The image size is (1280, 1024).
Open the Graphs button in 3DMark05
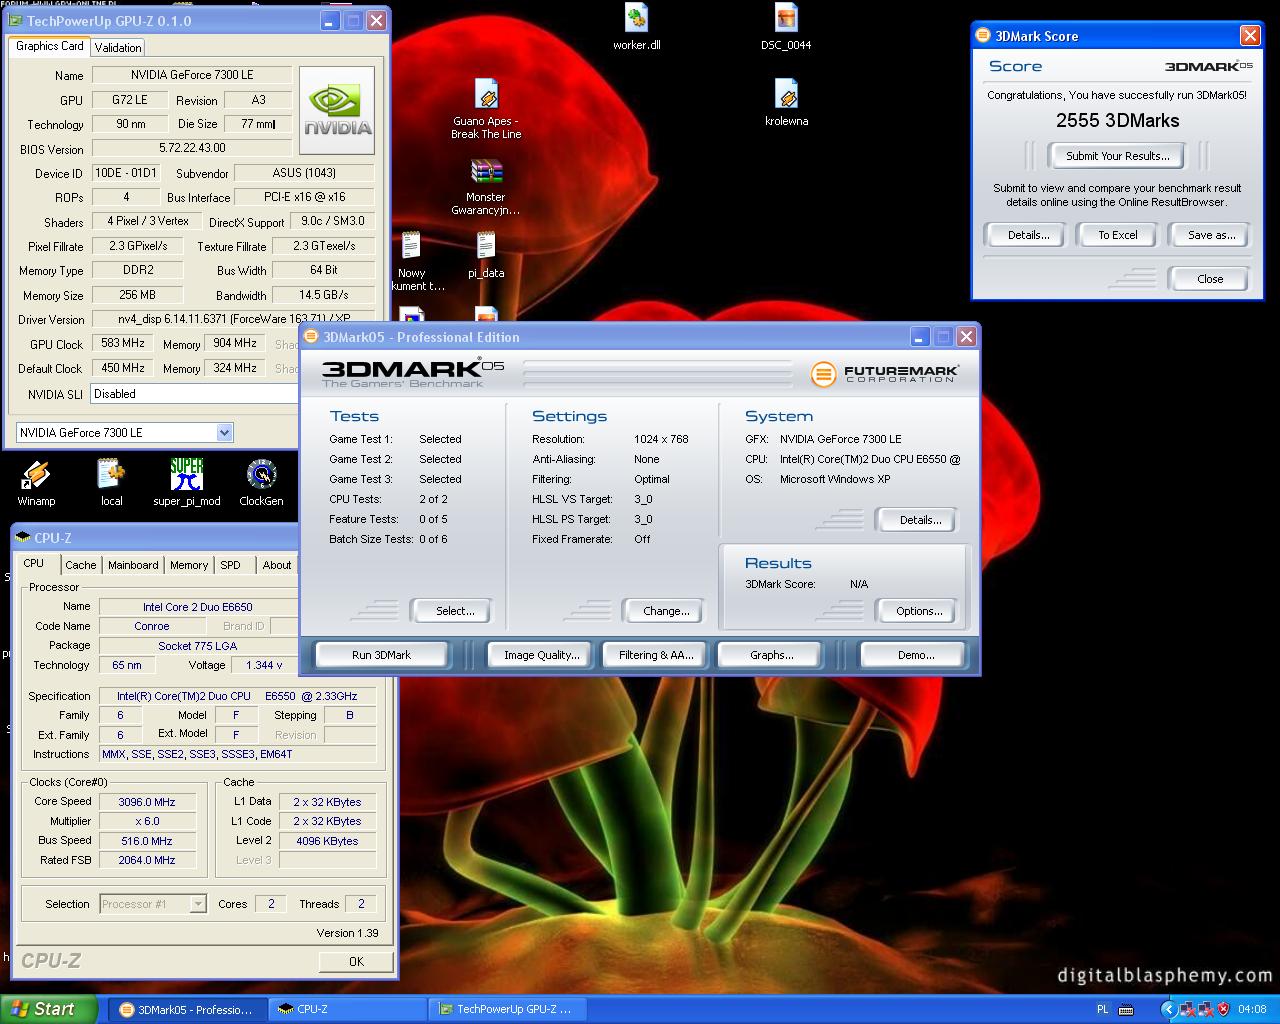pyautogui.click(x=772, y=655)
